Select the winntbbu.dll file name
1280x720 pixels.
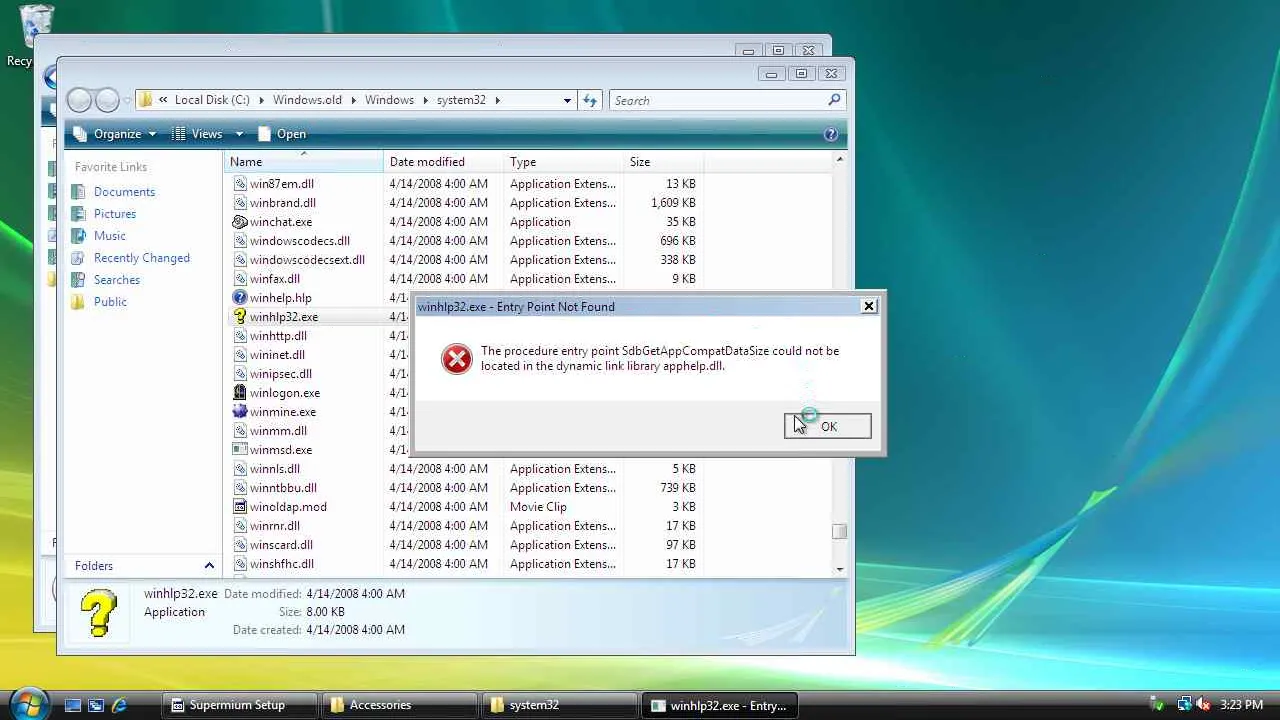pyautogui.click(x=283, y=488)
